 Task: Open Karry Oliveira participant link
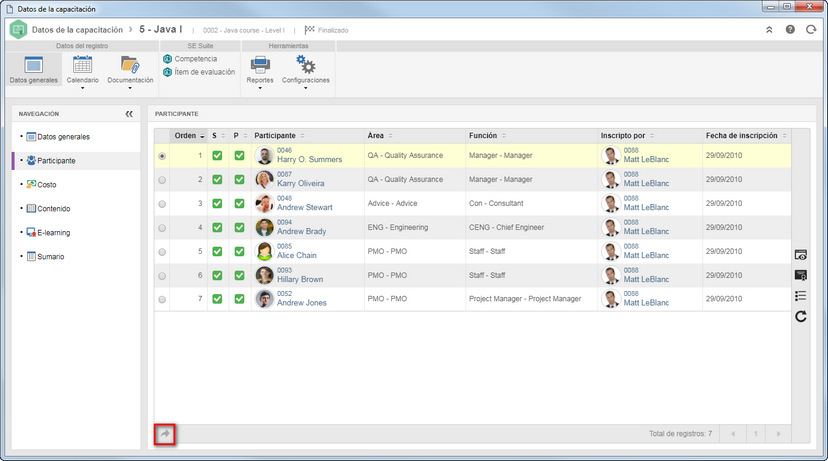click(300, 184)
